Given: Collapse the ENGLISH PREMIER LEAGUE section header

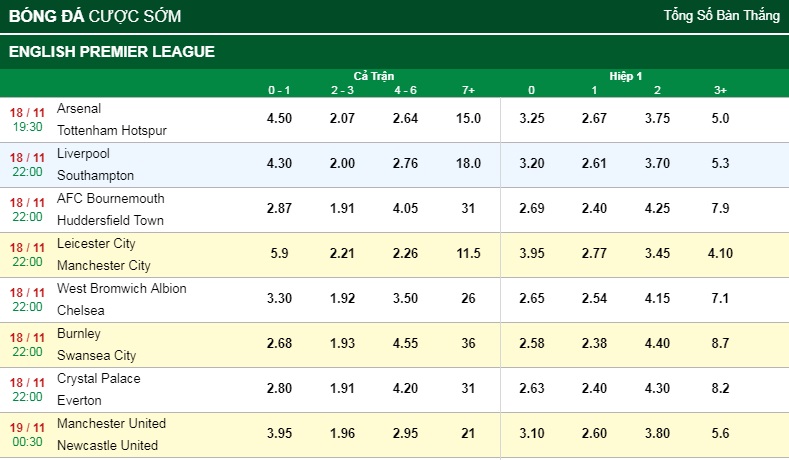Looking at the screenshot, I should click(112, 52).
